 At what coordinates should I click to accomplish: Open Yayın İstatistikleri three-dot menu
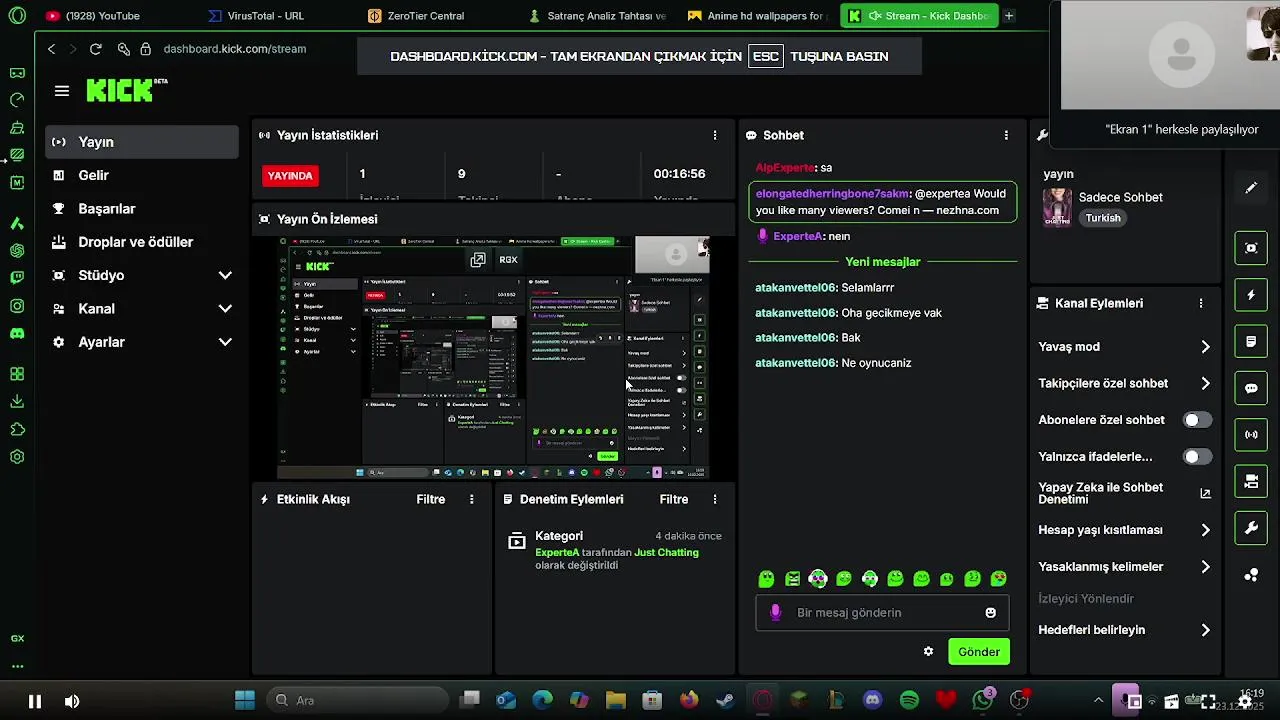point(714,135)
